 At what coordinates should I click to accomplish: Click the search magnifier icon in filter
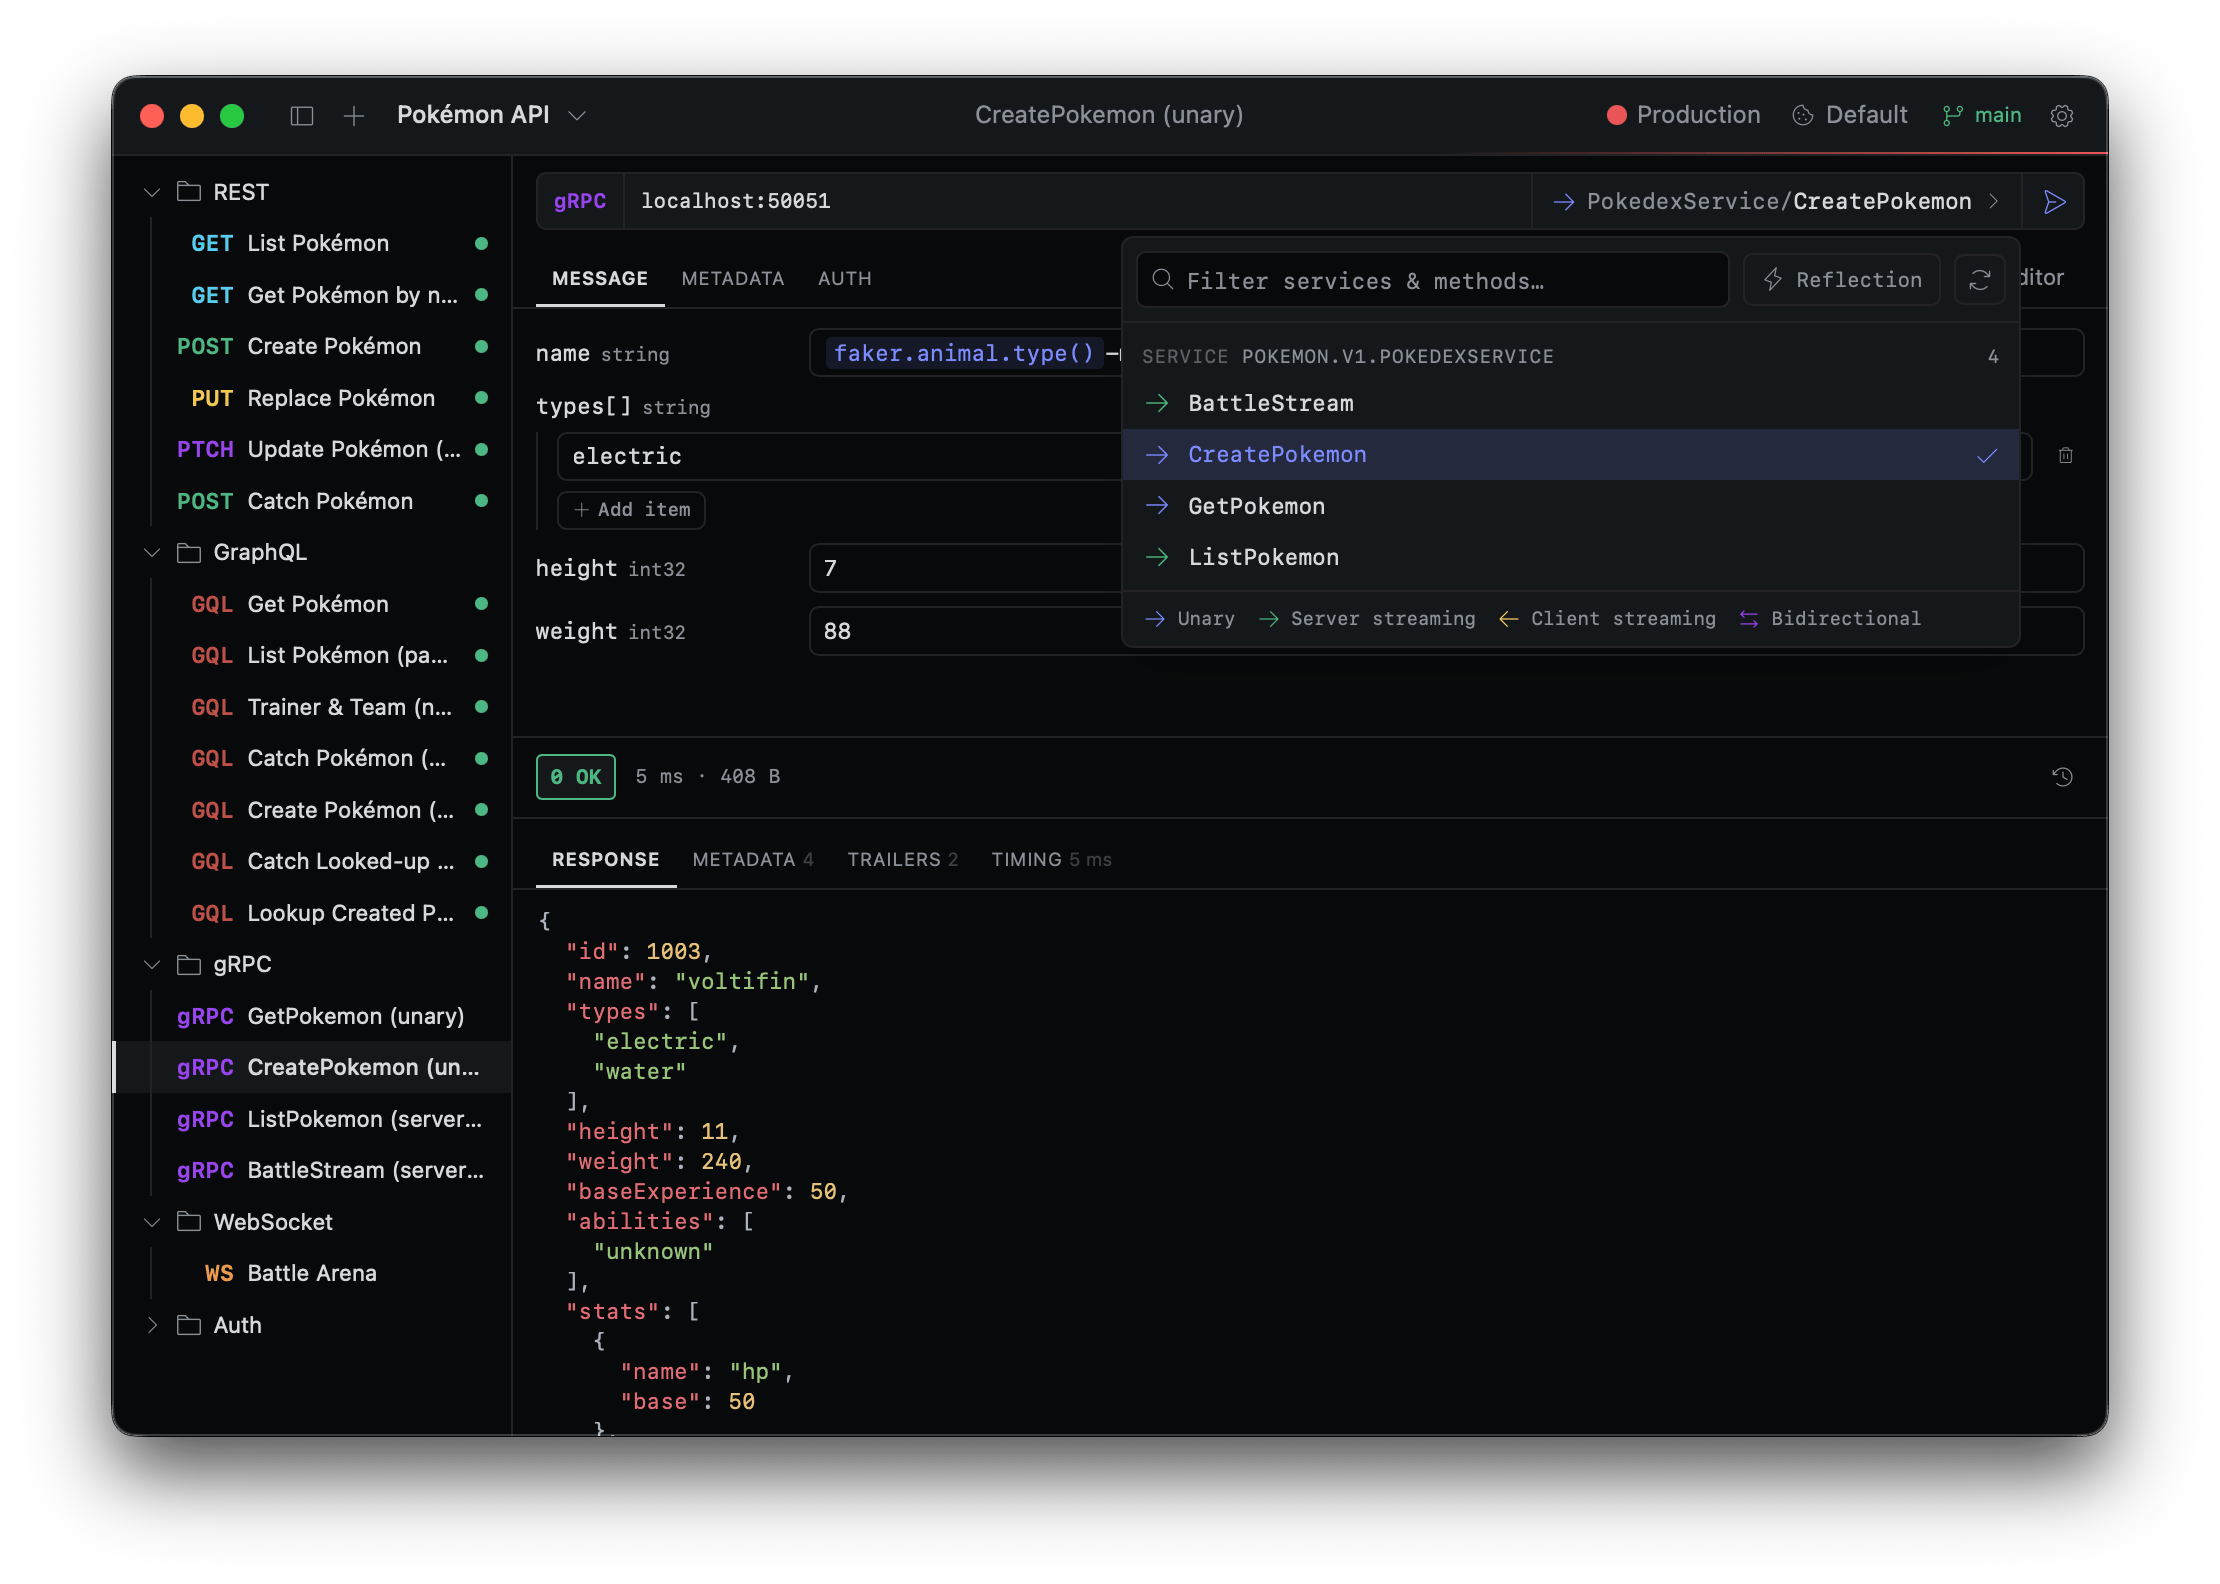pos(1162,280)
